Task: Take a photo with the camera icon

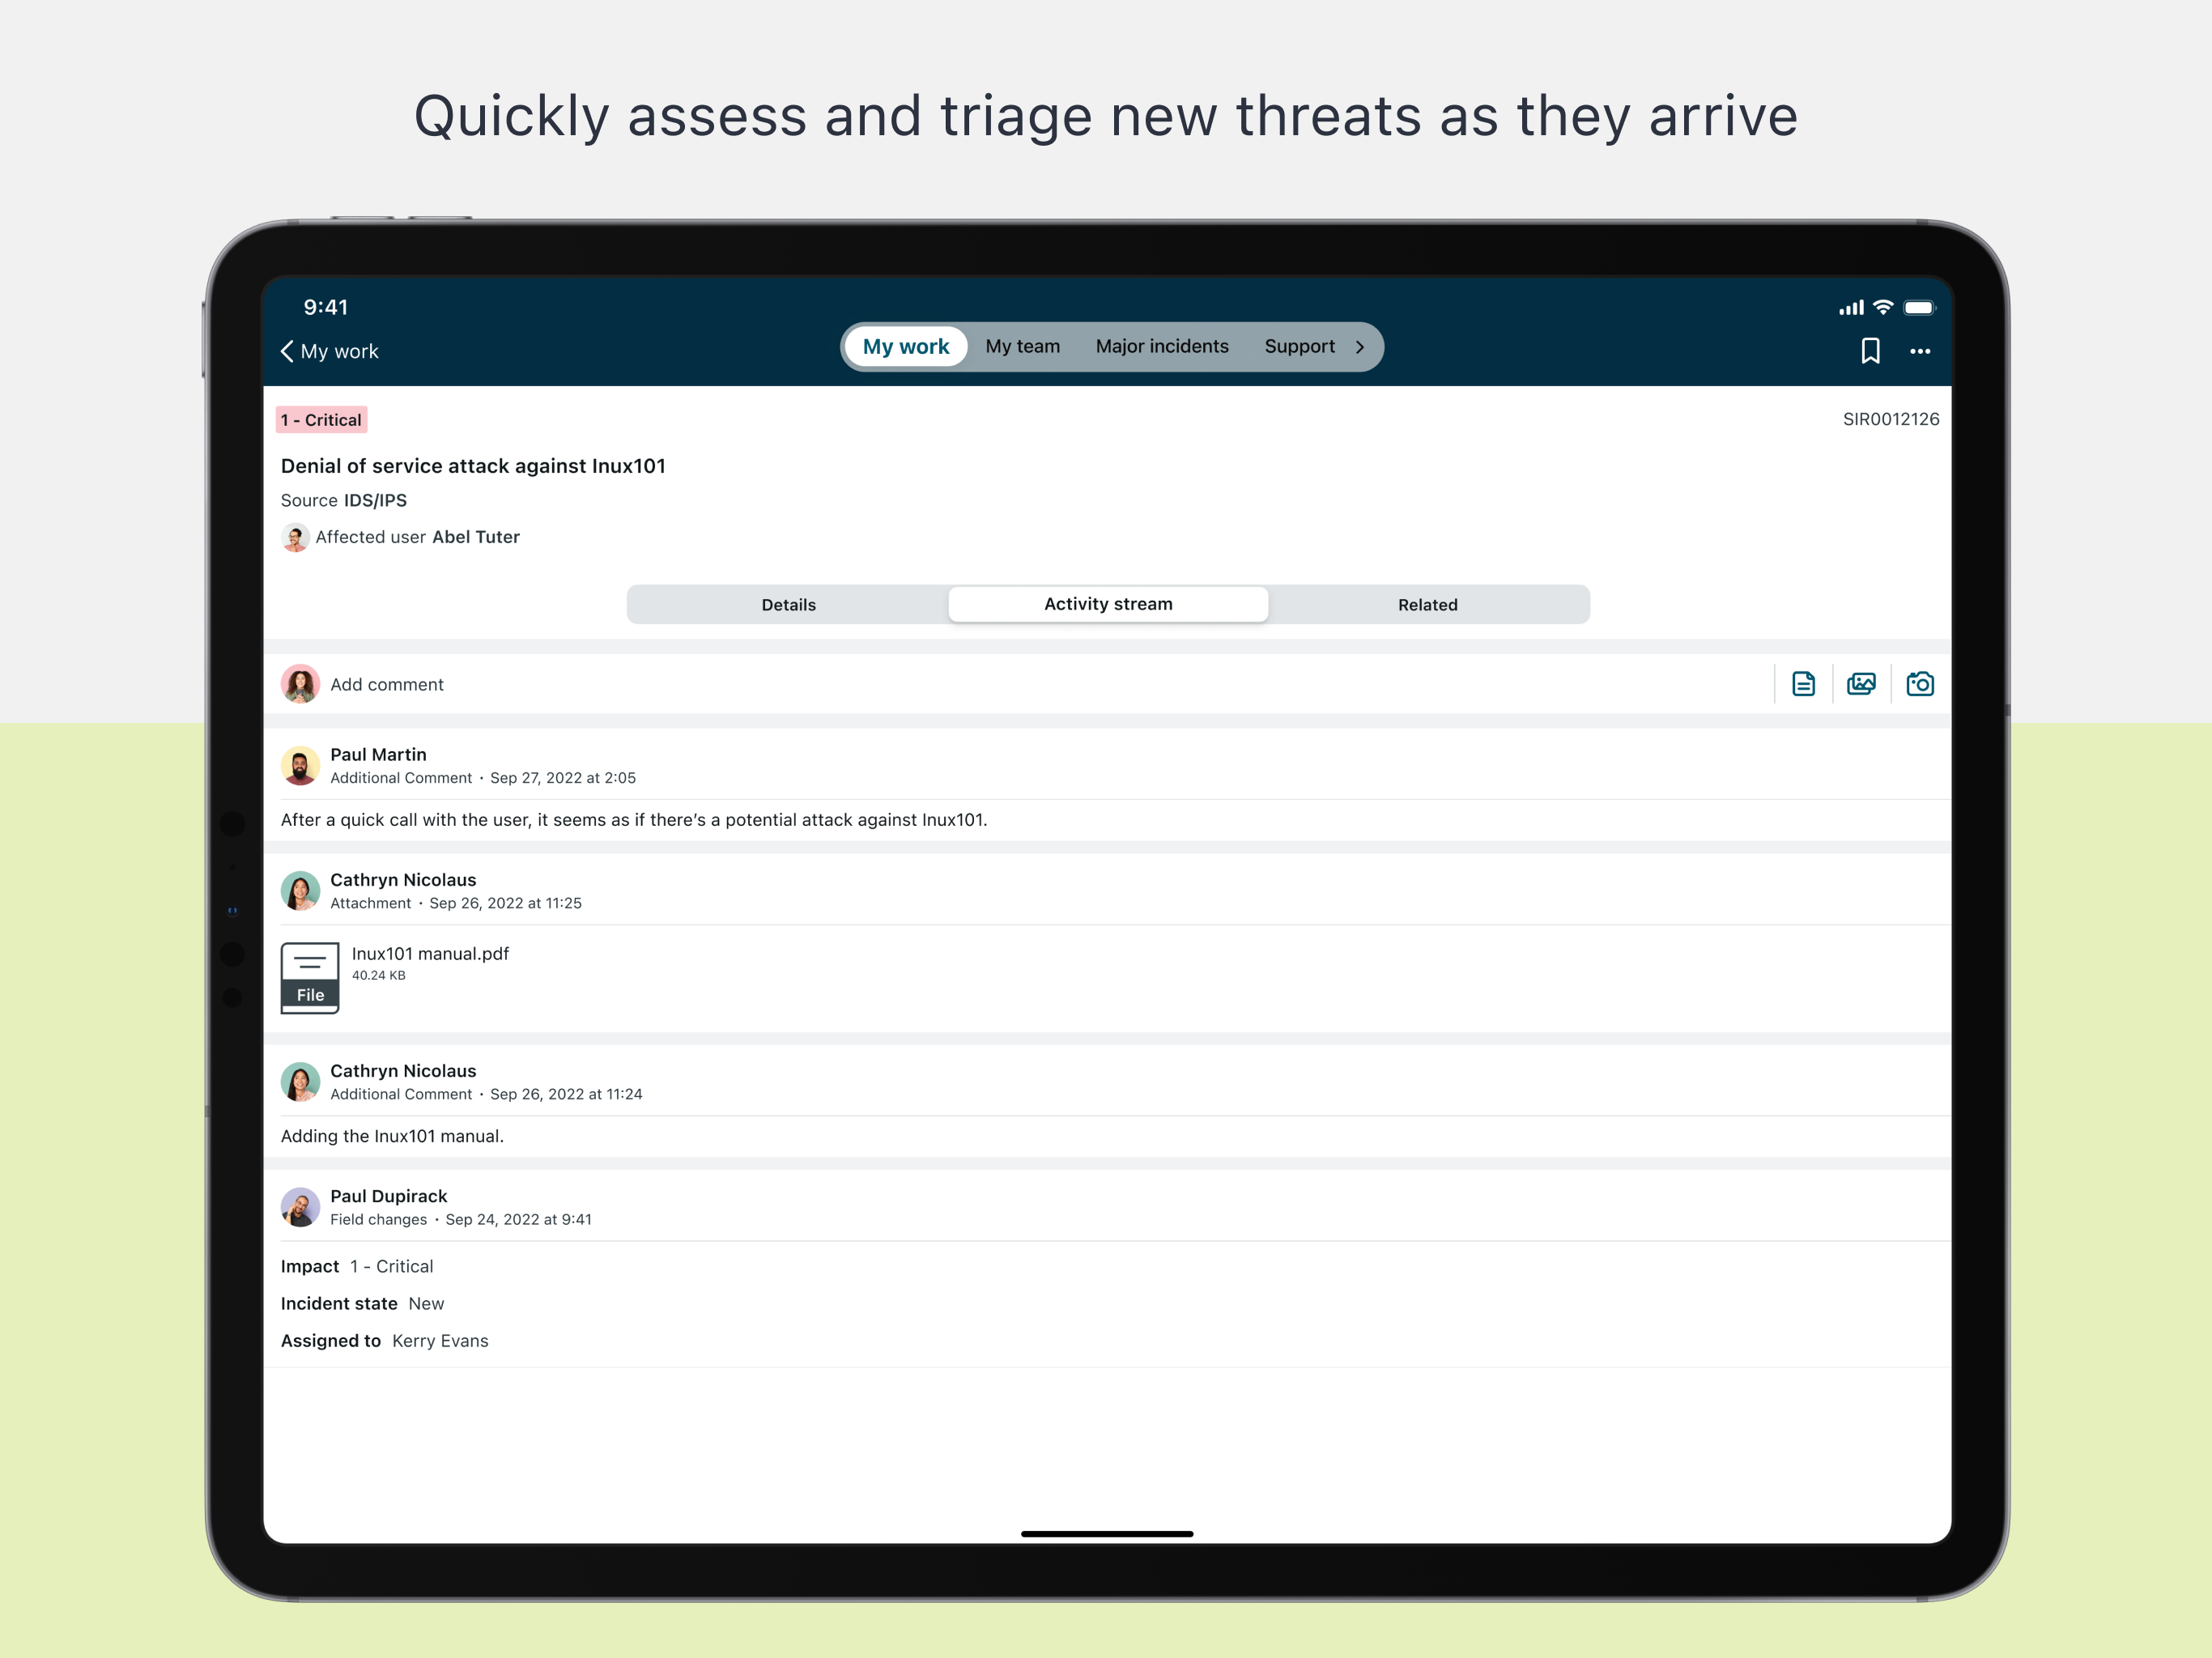Action: [1921, 684]
